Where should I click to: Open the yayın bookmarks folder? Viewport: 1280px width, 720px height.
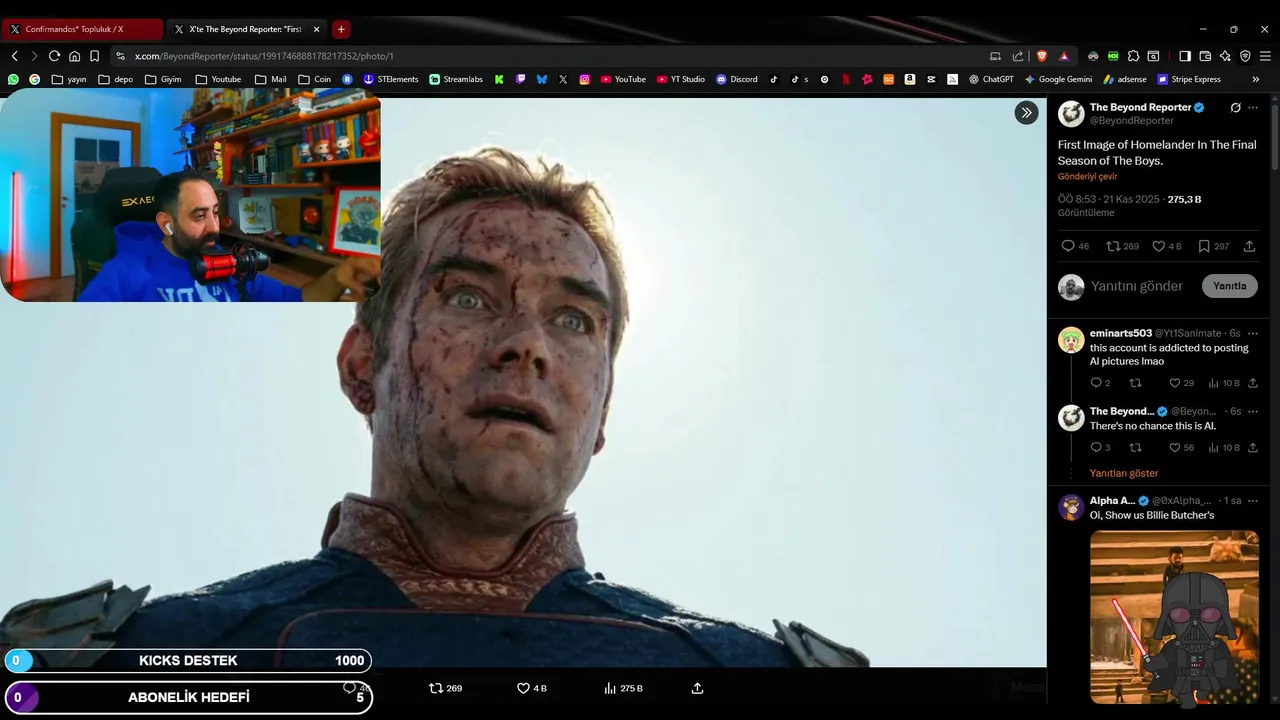click(69, 79)
